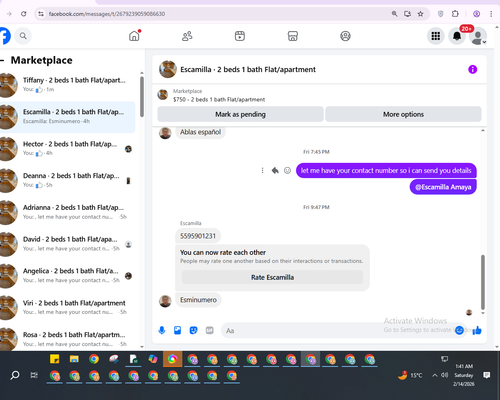Show hidden system tray icons

[x=435, y=375]
